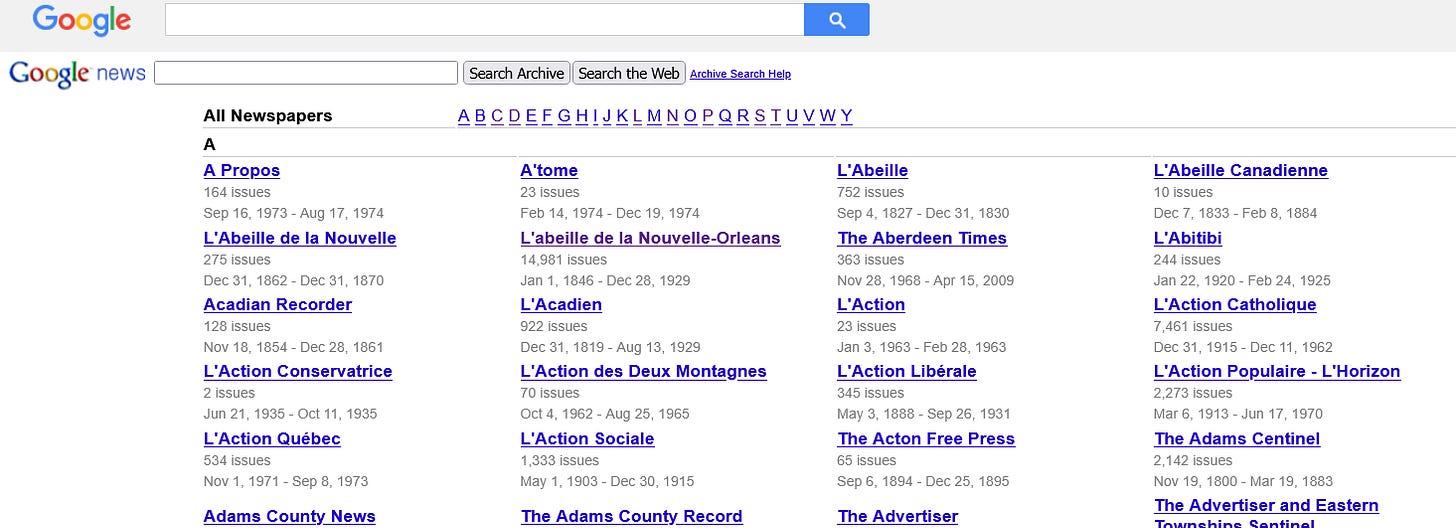
Task: Jump to letter S in index
Action: [x=760, y=116]
